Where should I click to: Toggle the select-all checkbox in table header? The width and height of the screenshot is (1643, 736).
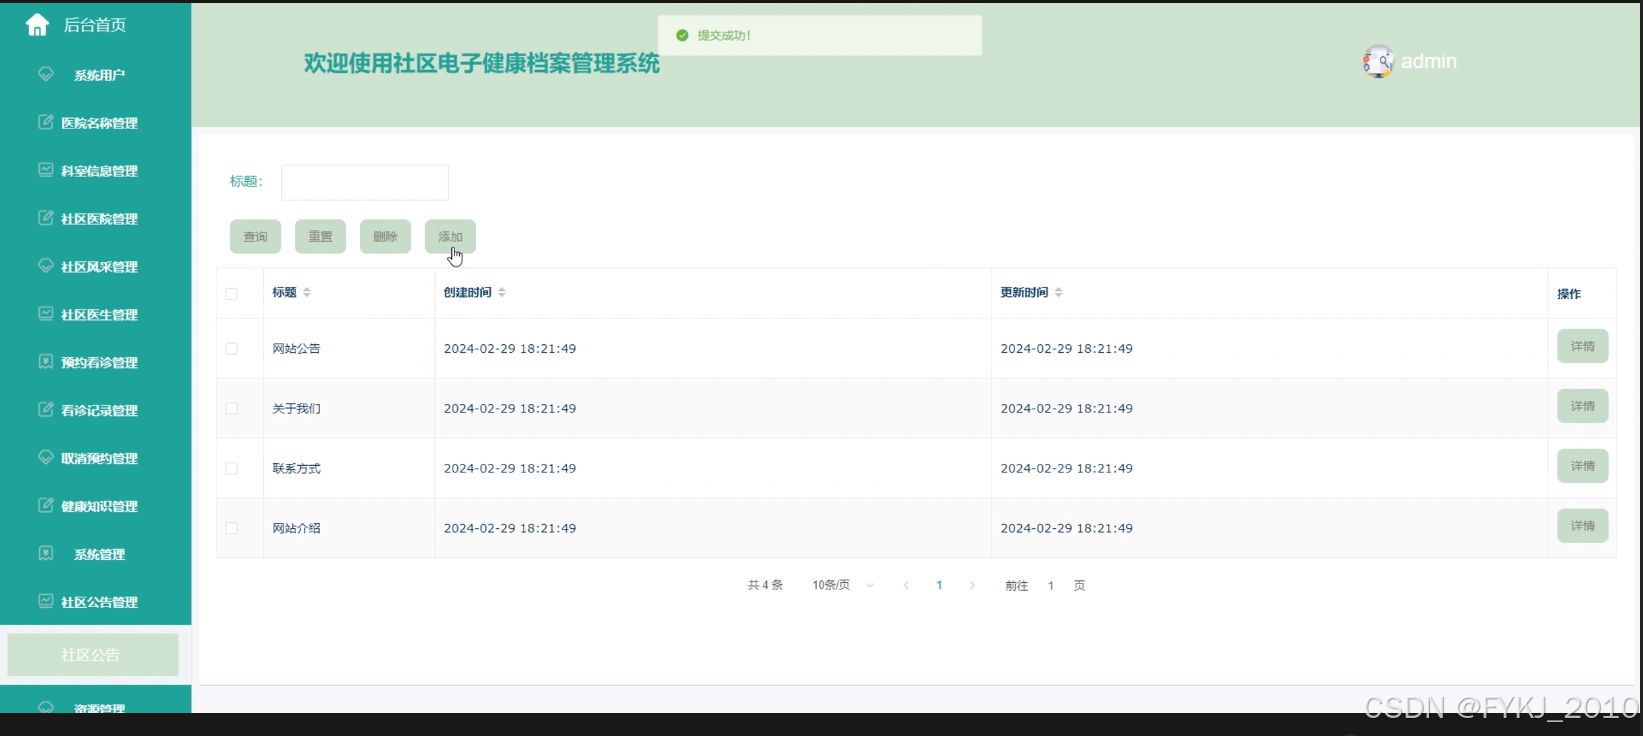point(232,294)
